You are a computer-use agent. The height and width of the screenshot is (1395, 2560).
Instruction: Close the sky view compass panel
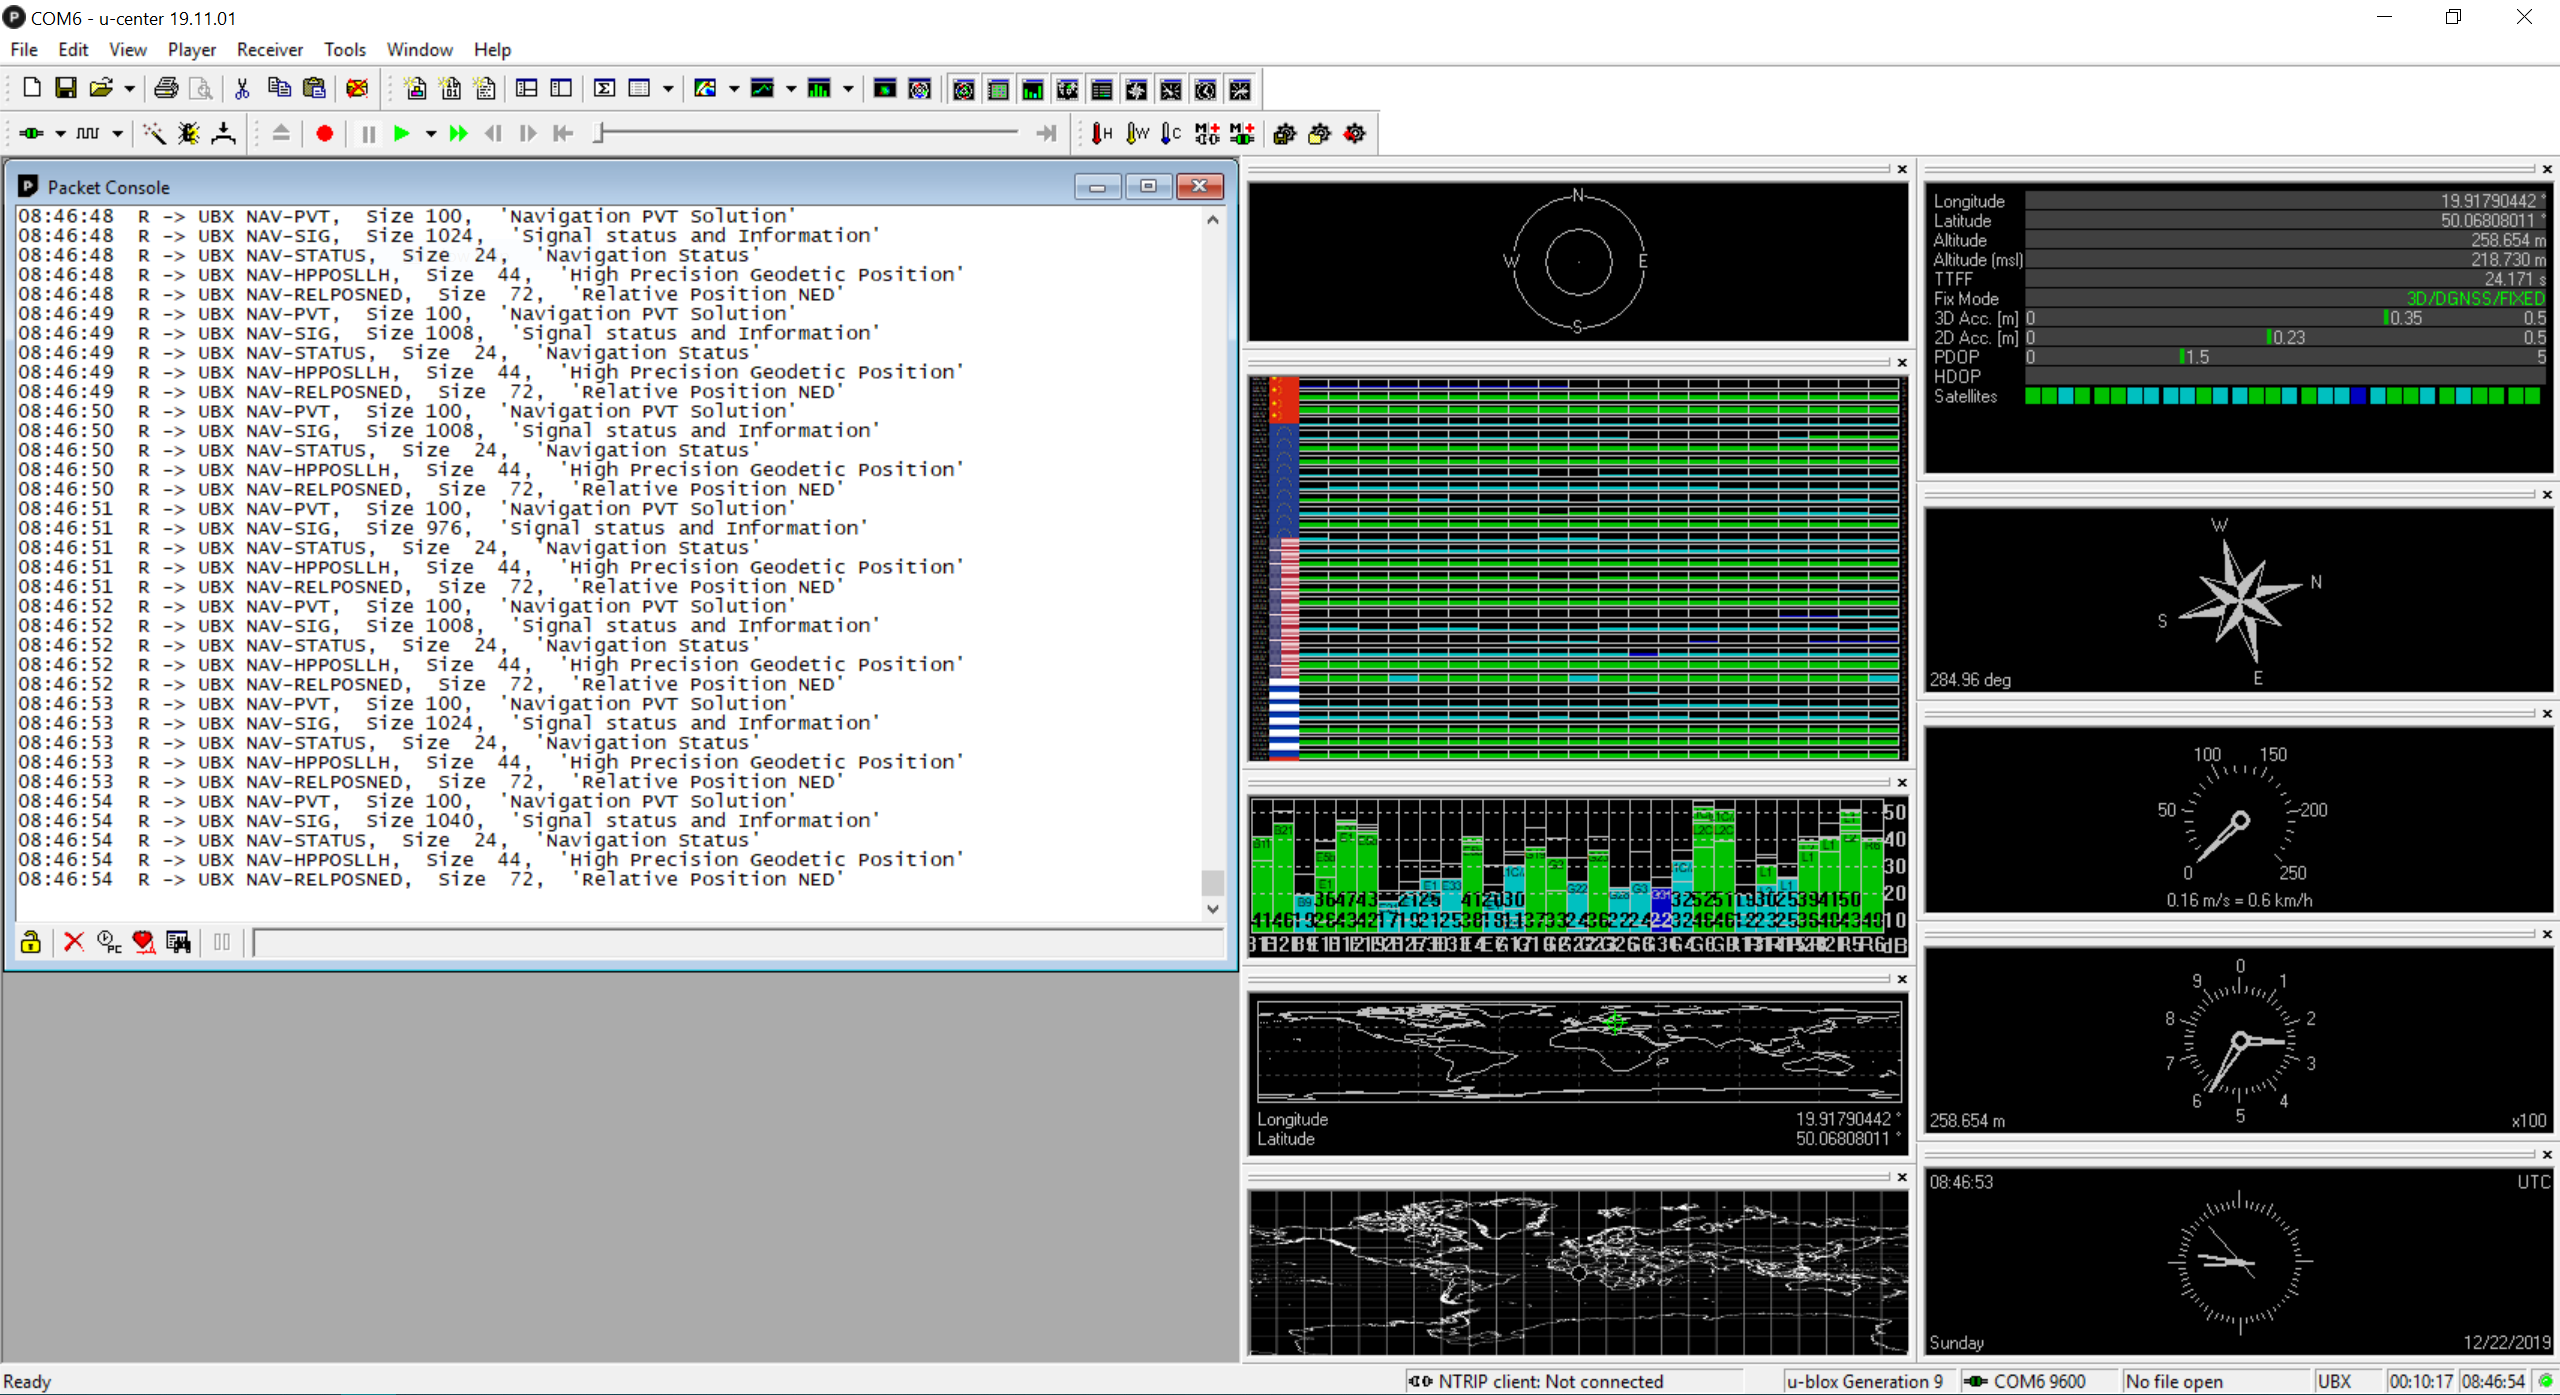pyautogui.click(x=1902, y=169)
